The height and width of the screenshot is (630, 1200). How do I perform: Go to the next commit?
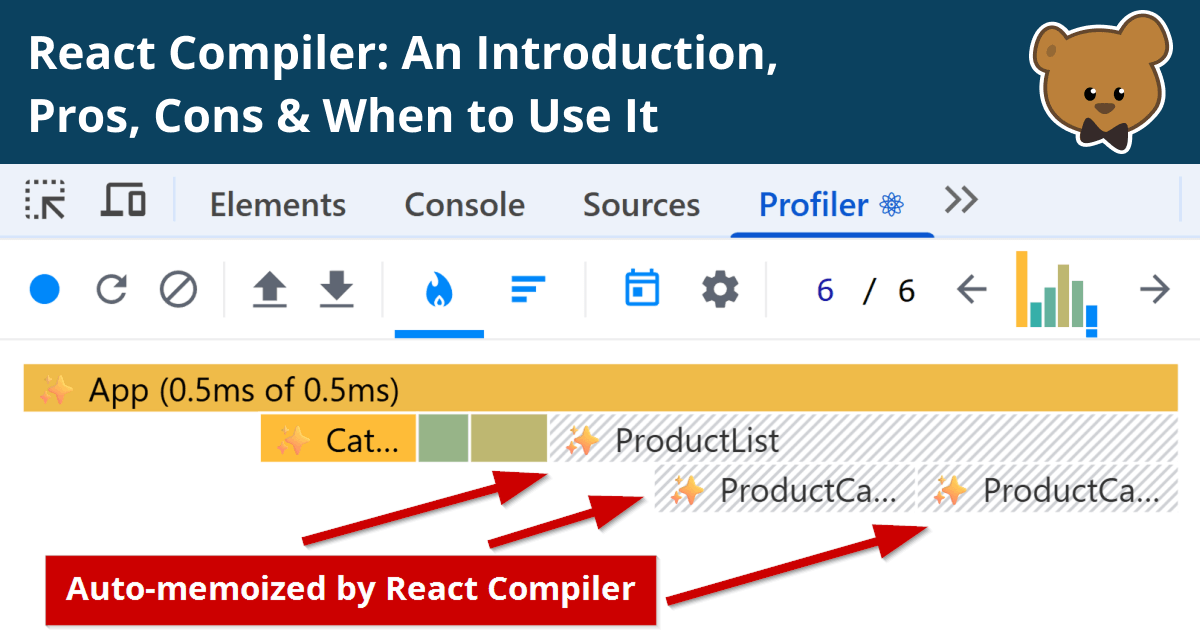pyautogui.click(x=1155, y=290)
